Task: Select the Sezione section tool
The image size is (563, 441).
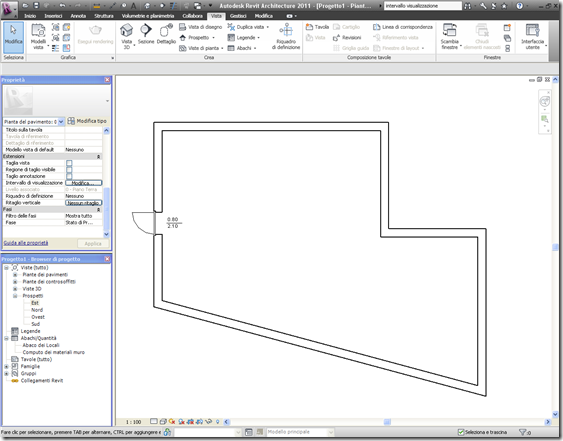Action: click(x=146, y=34)
